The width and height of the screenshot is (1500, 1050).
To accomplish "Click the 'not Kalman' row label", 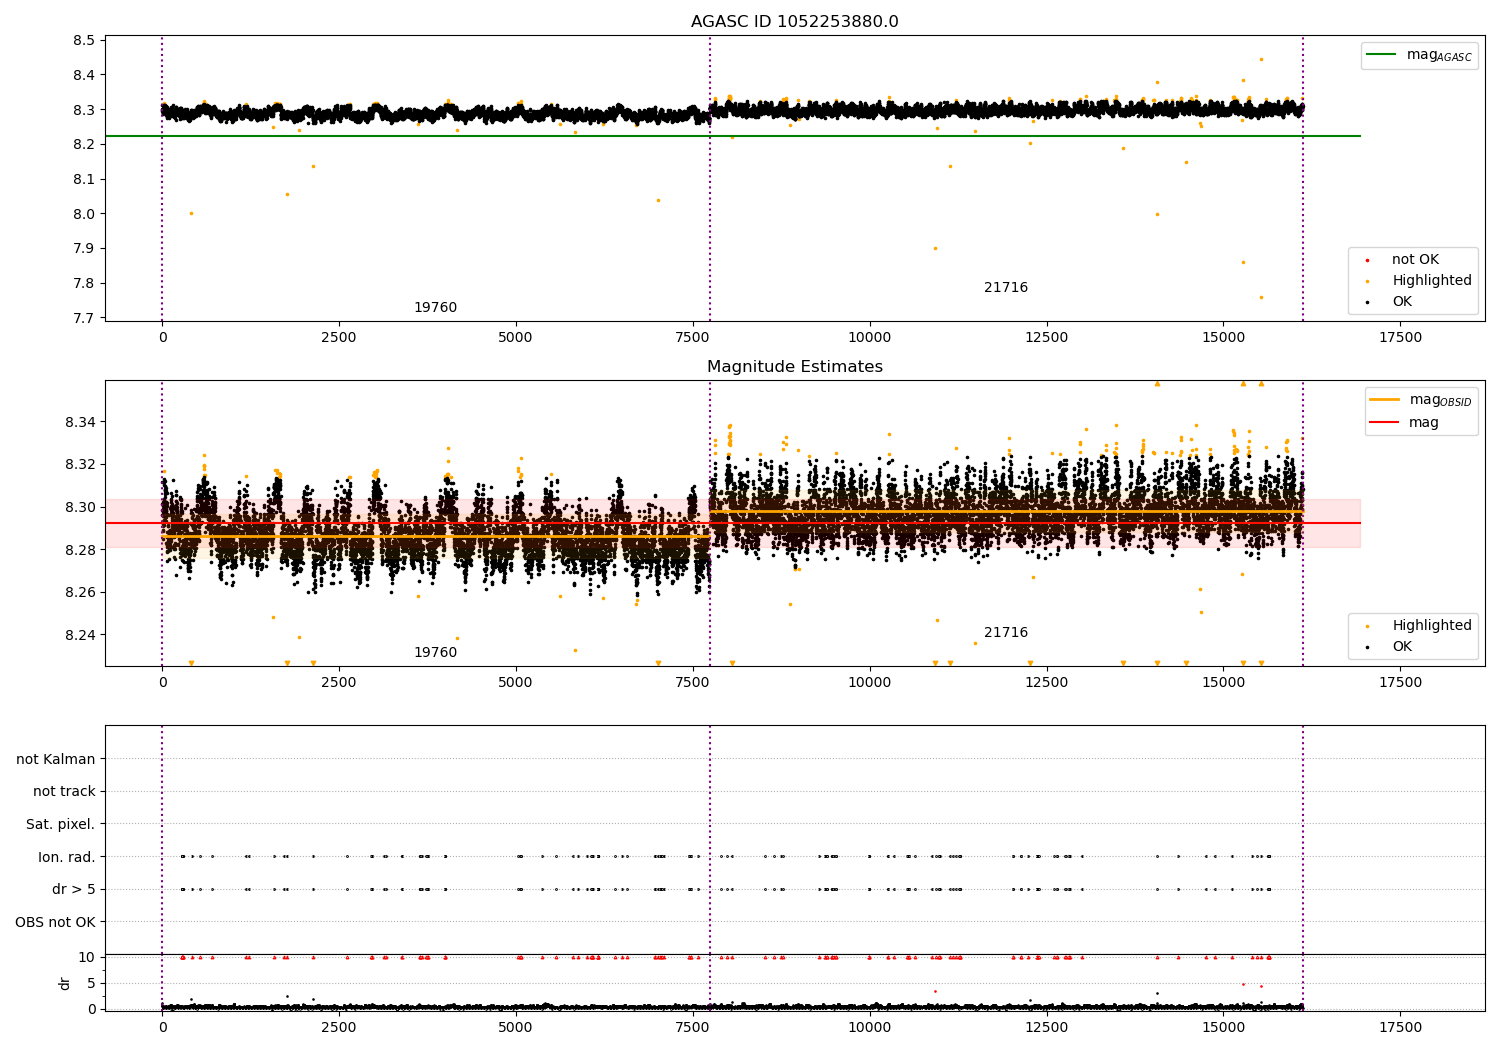I will (56, 760).
